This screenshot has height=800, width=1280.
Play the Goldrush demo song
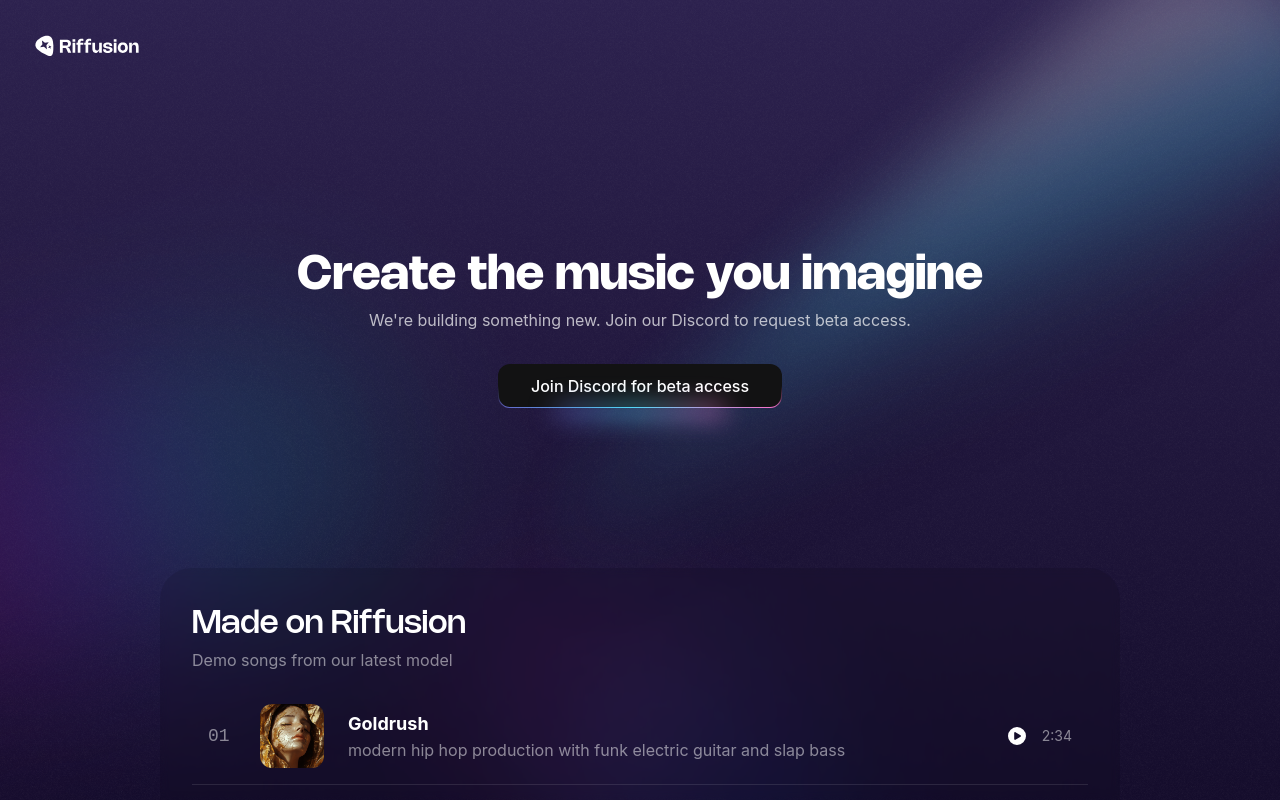[1017, 736]
